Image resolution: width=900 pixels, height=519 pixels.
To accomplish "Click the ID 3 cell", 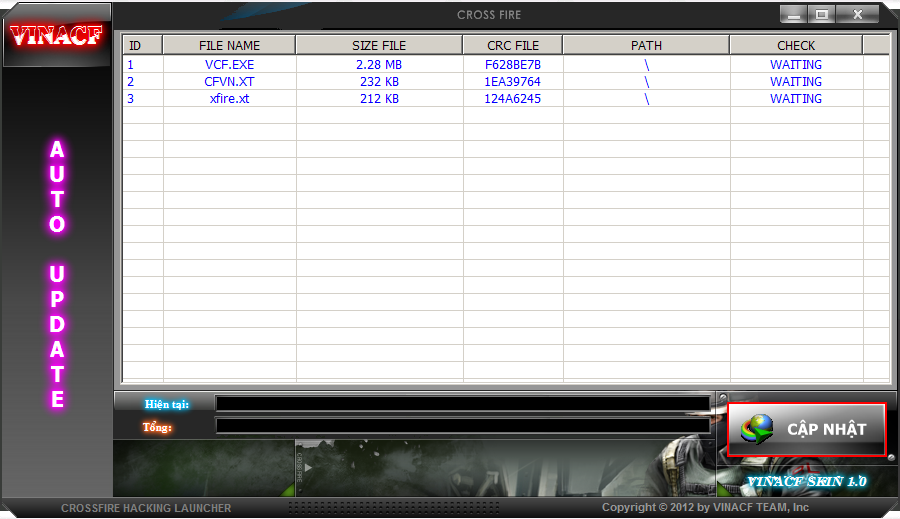I will pos(142,98).
